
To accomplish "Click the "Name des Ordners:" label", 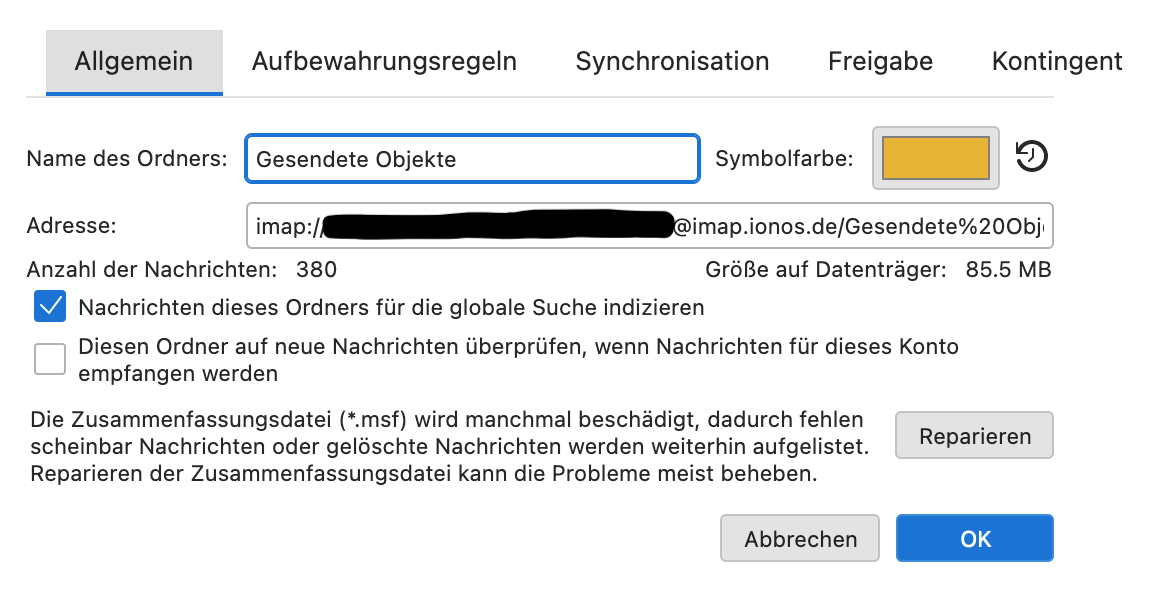I will coord(127,159).
